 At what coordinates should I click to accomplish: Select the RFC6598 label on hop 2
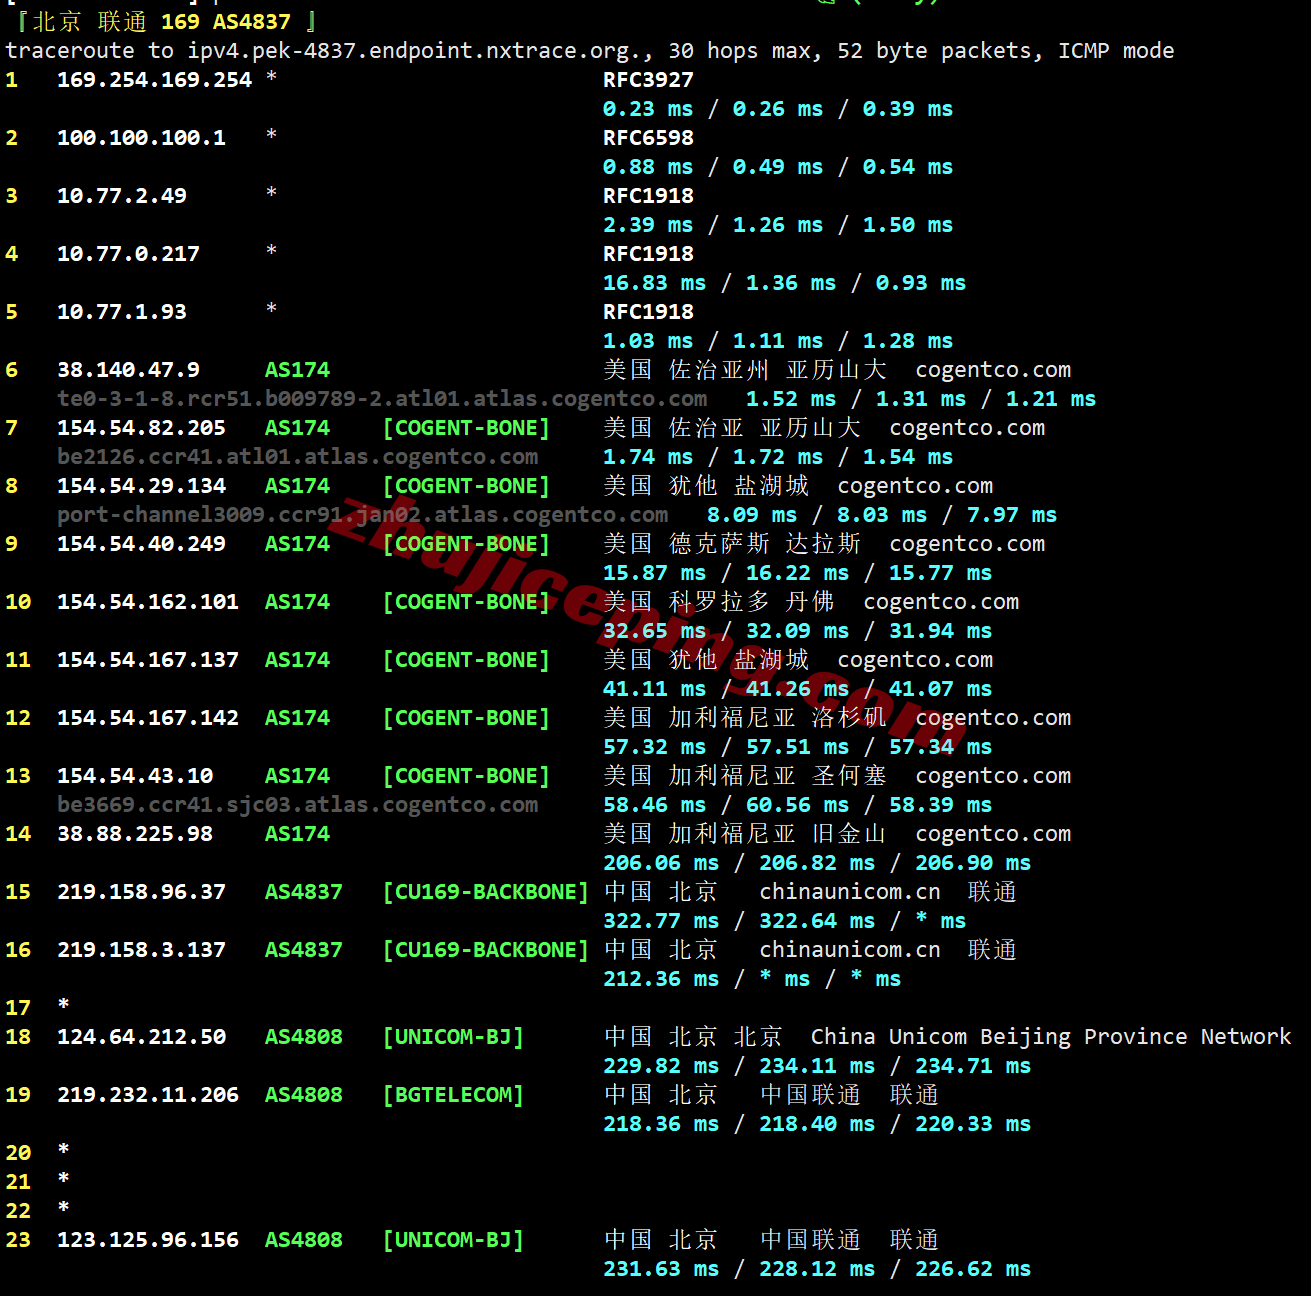point(648,138)
